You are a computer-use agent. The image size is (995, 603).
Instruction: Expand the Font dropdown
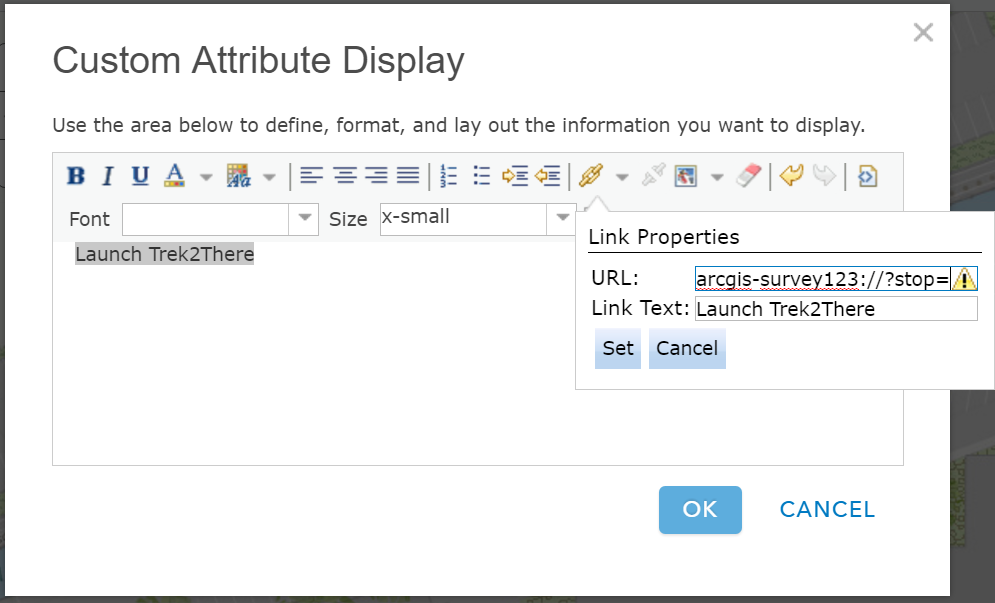pos(303,219)
